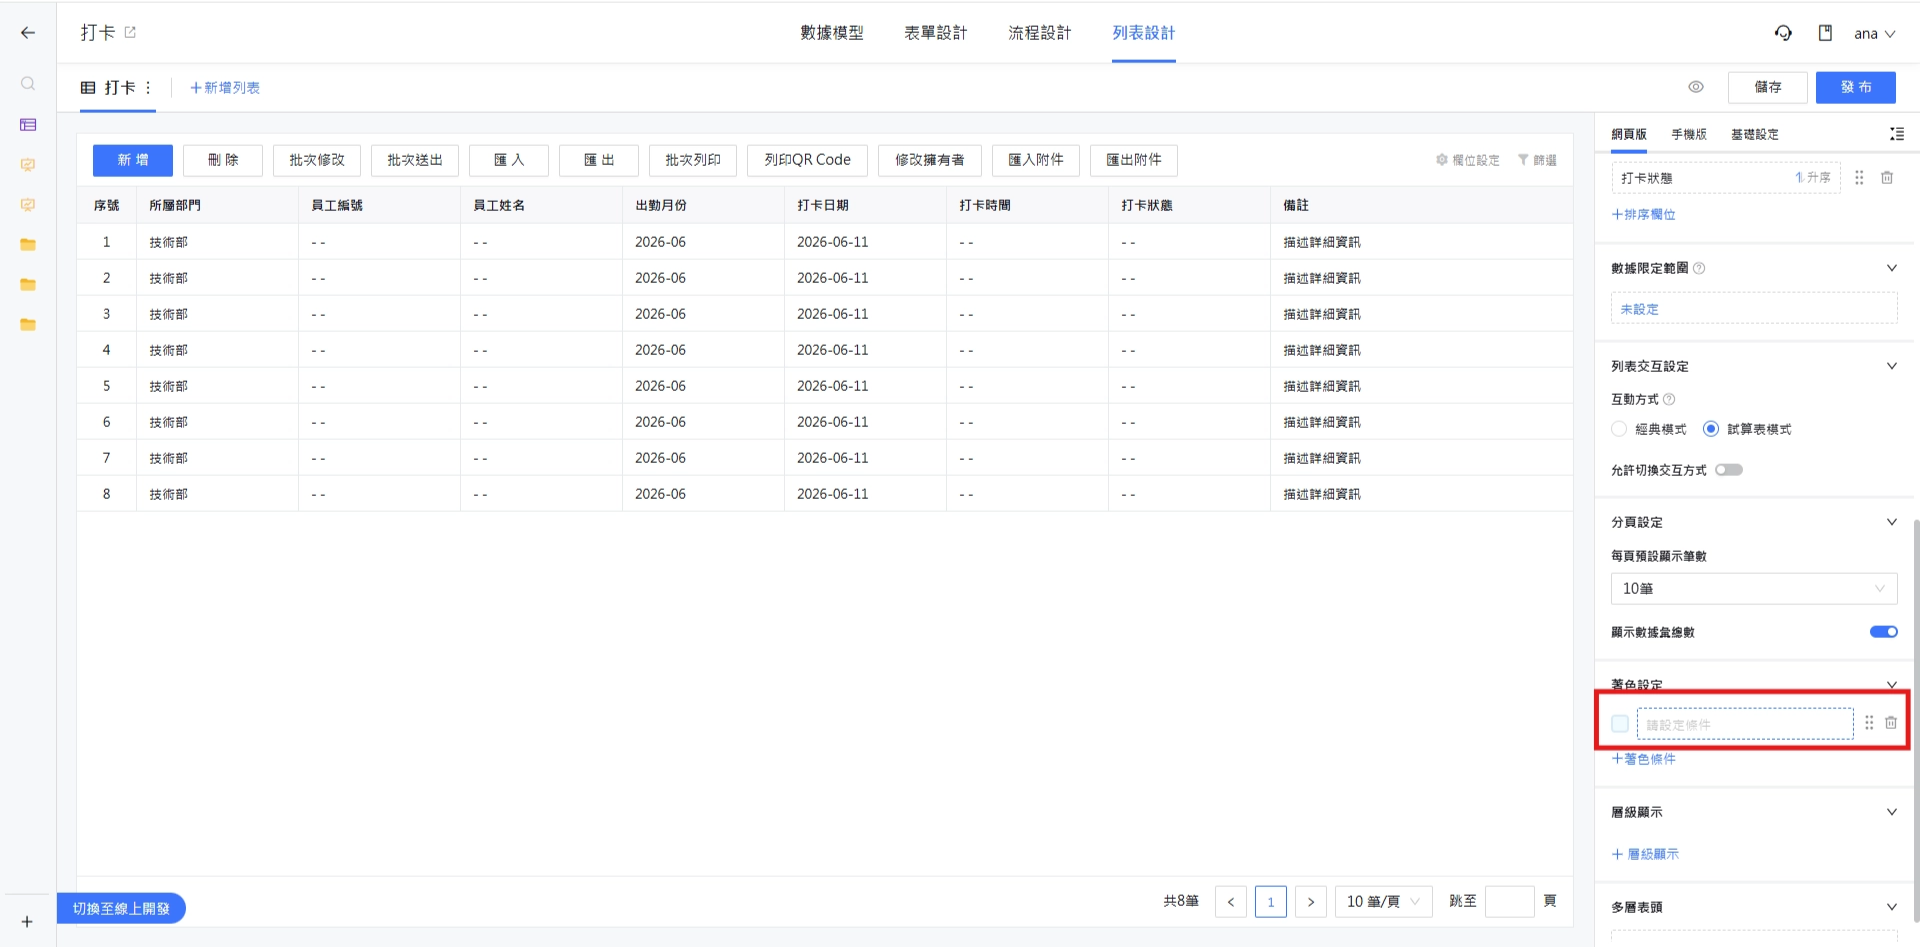This screenshot has height=947, width=1920.
Task: Click the 發布 button
Action: (1856, 87)
